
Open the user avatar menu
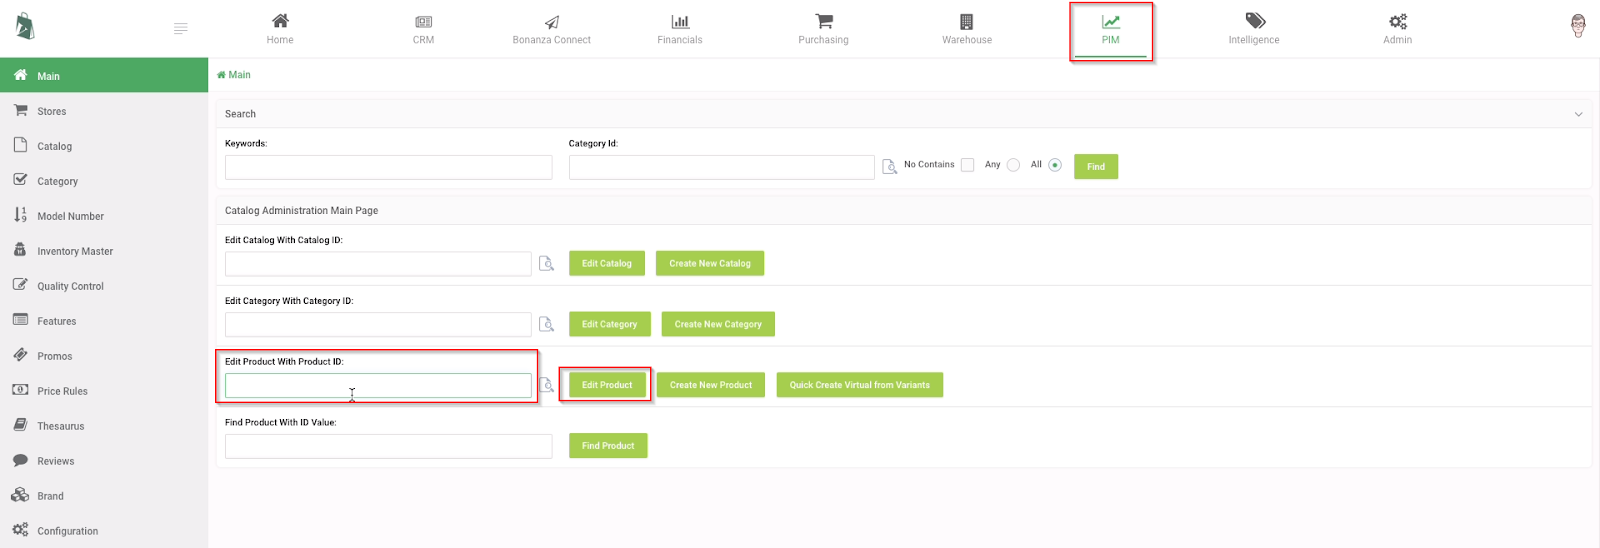(1578, 26)
